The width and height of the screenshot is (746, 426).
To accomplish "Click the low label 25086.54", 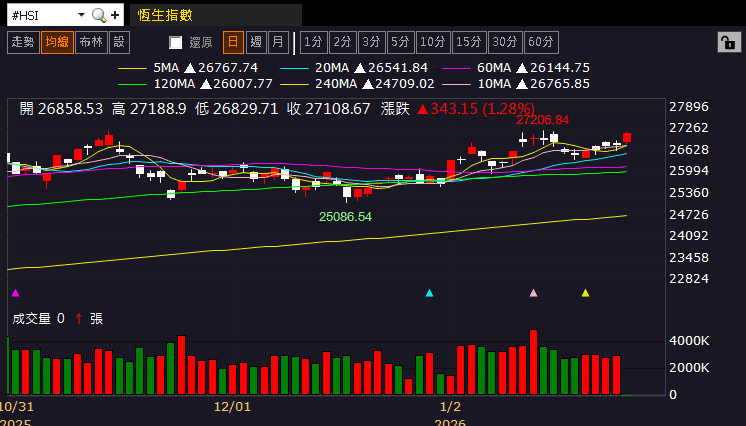I will (345, 217).
